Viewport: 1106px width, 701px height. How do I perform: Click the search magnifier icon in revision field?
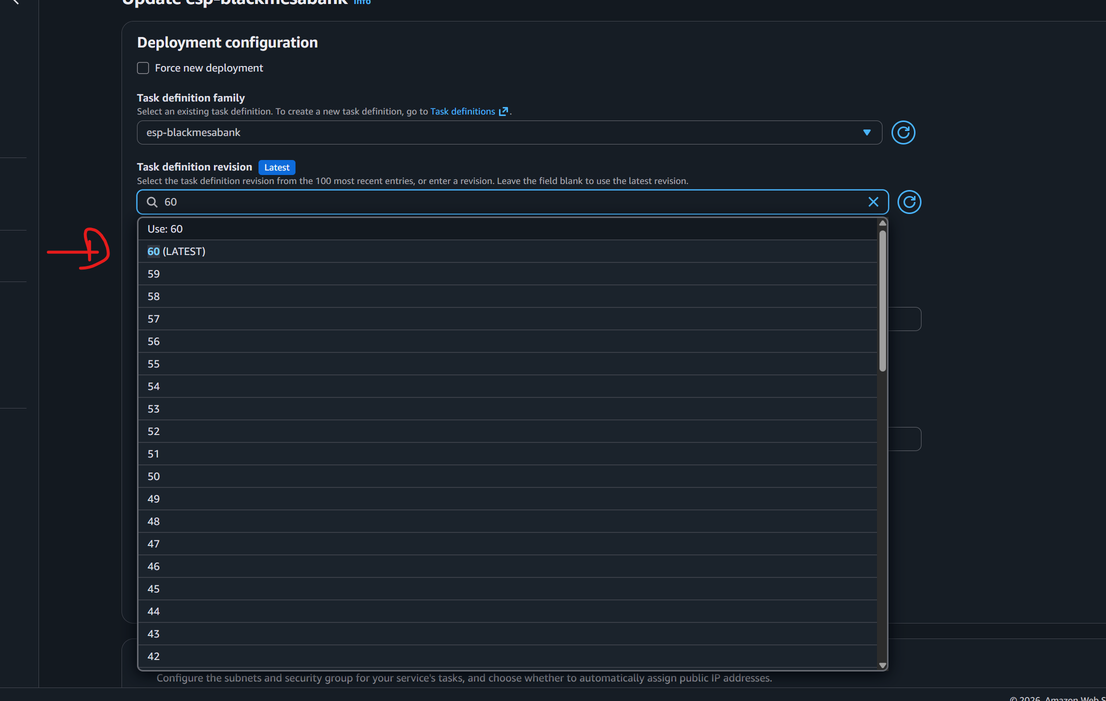152,202
